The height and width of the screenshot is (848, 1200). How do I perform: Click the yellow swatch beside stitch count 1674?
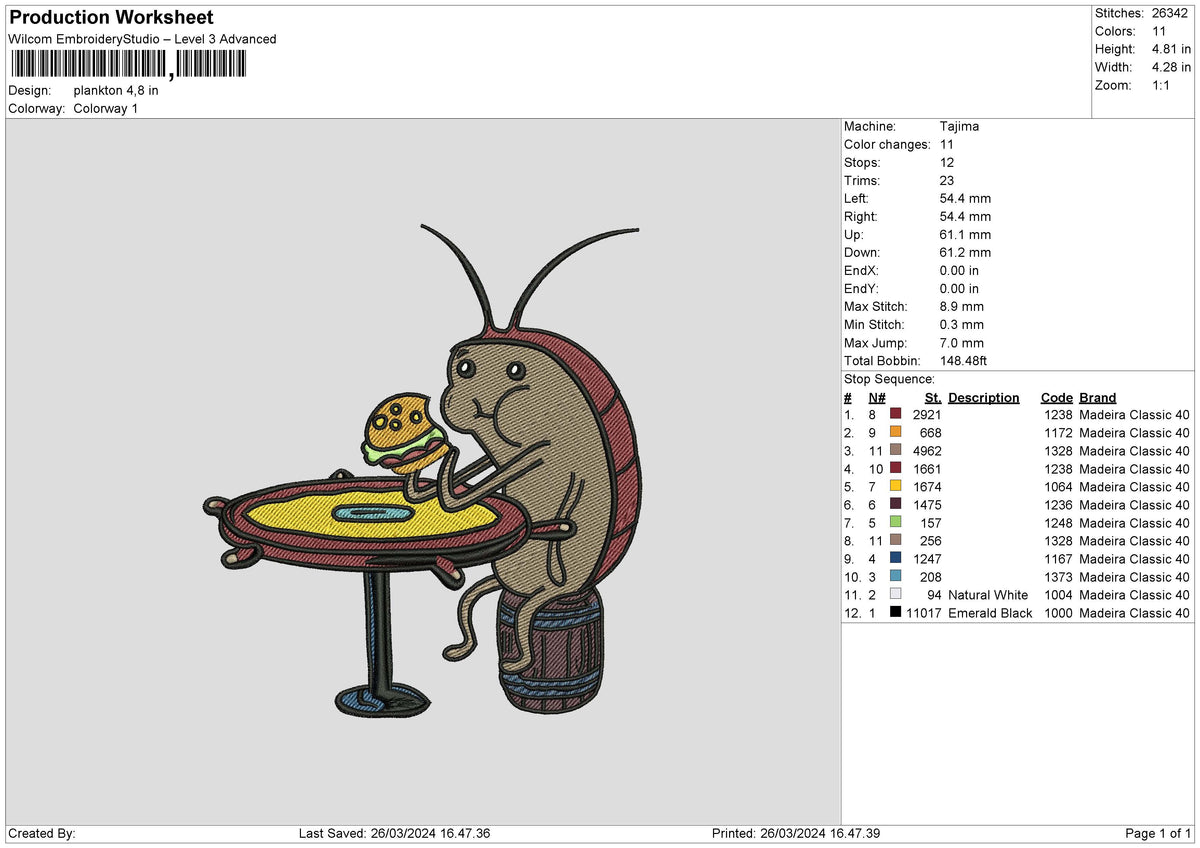(896, 486)
